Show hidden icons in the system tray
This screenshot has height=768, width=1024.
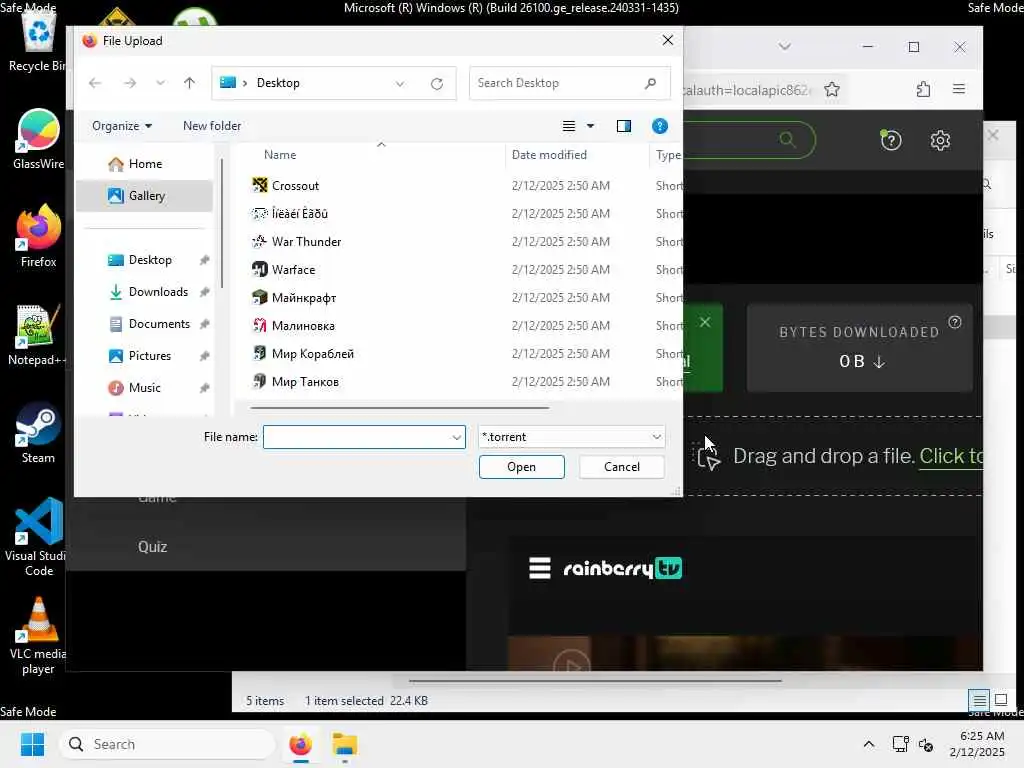pos(869,744)
